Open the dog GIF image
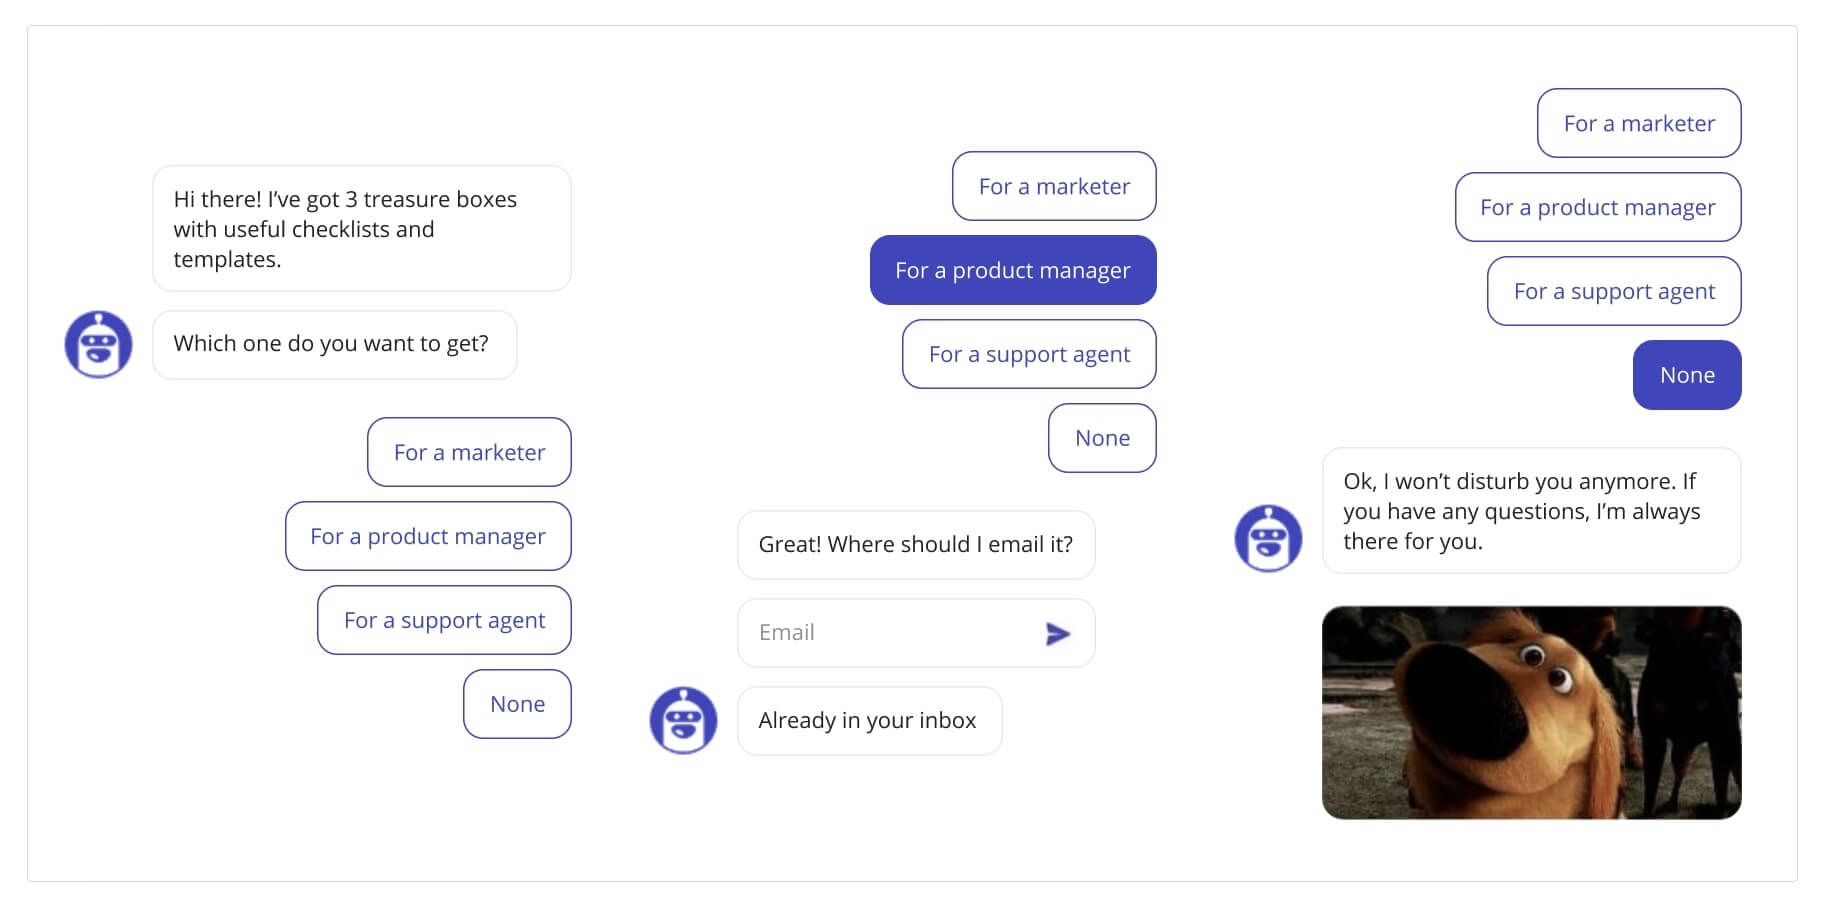Viewport: 1824px width, 916px height. pyautogui.click(x=1531, y=712)
